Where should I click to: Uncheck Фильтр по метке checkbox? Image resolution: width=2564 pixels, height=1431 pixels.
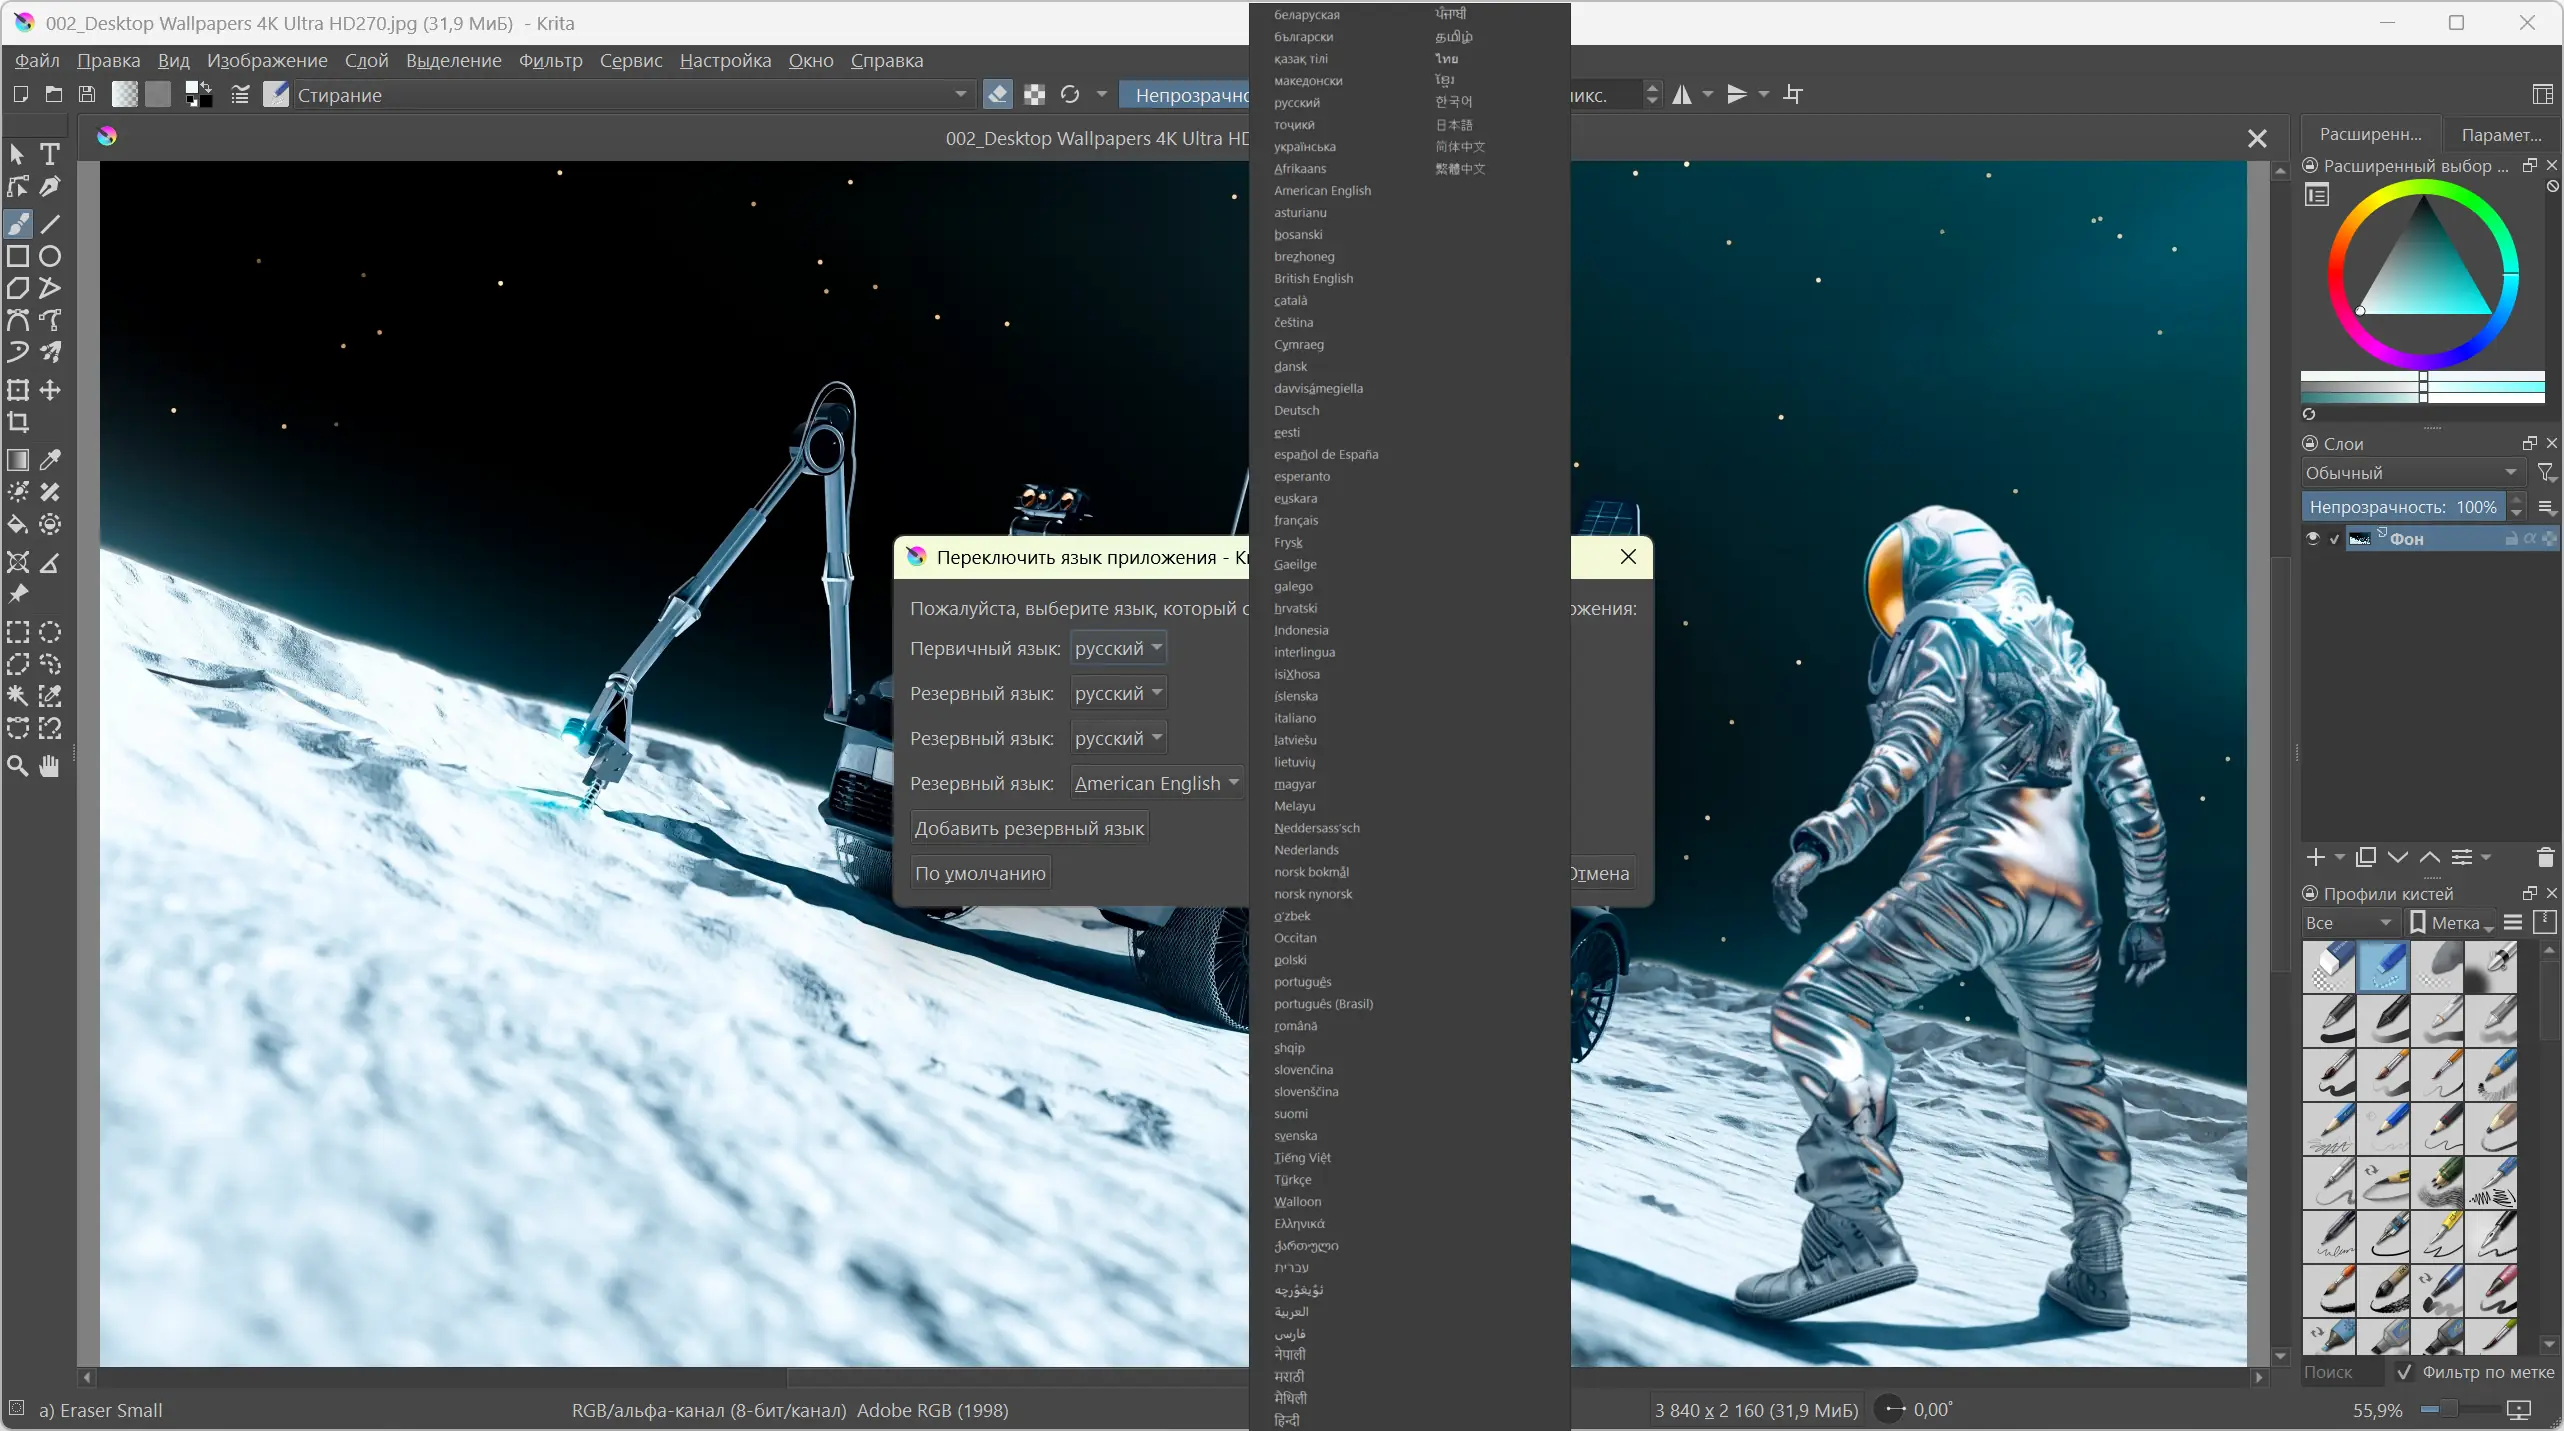[2404, 1372]
